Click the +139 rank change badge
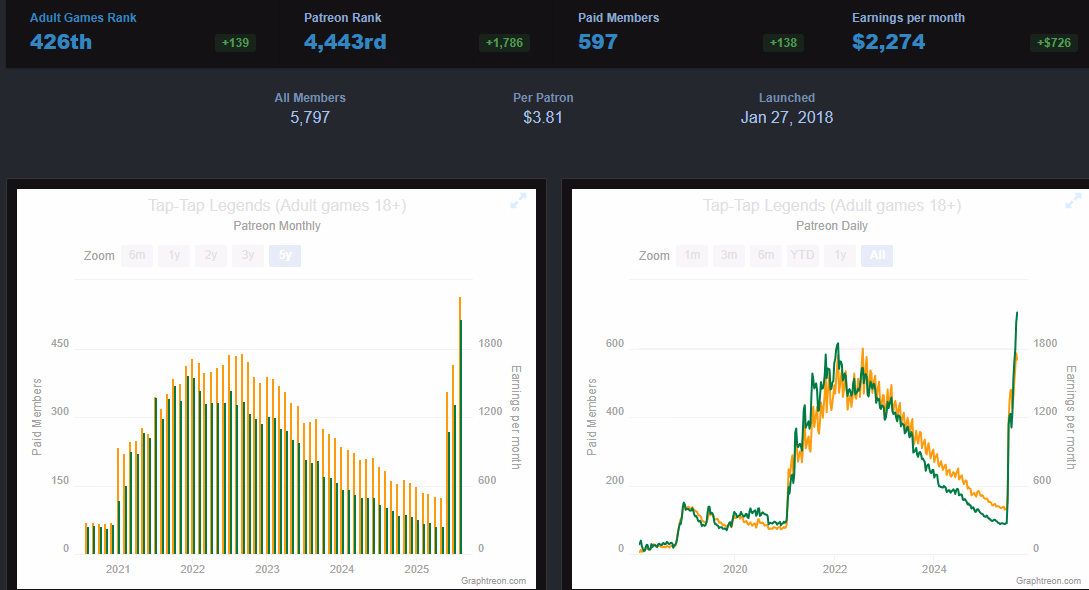 (x=235, y=43)
